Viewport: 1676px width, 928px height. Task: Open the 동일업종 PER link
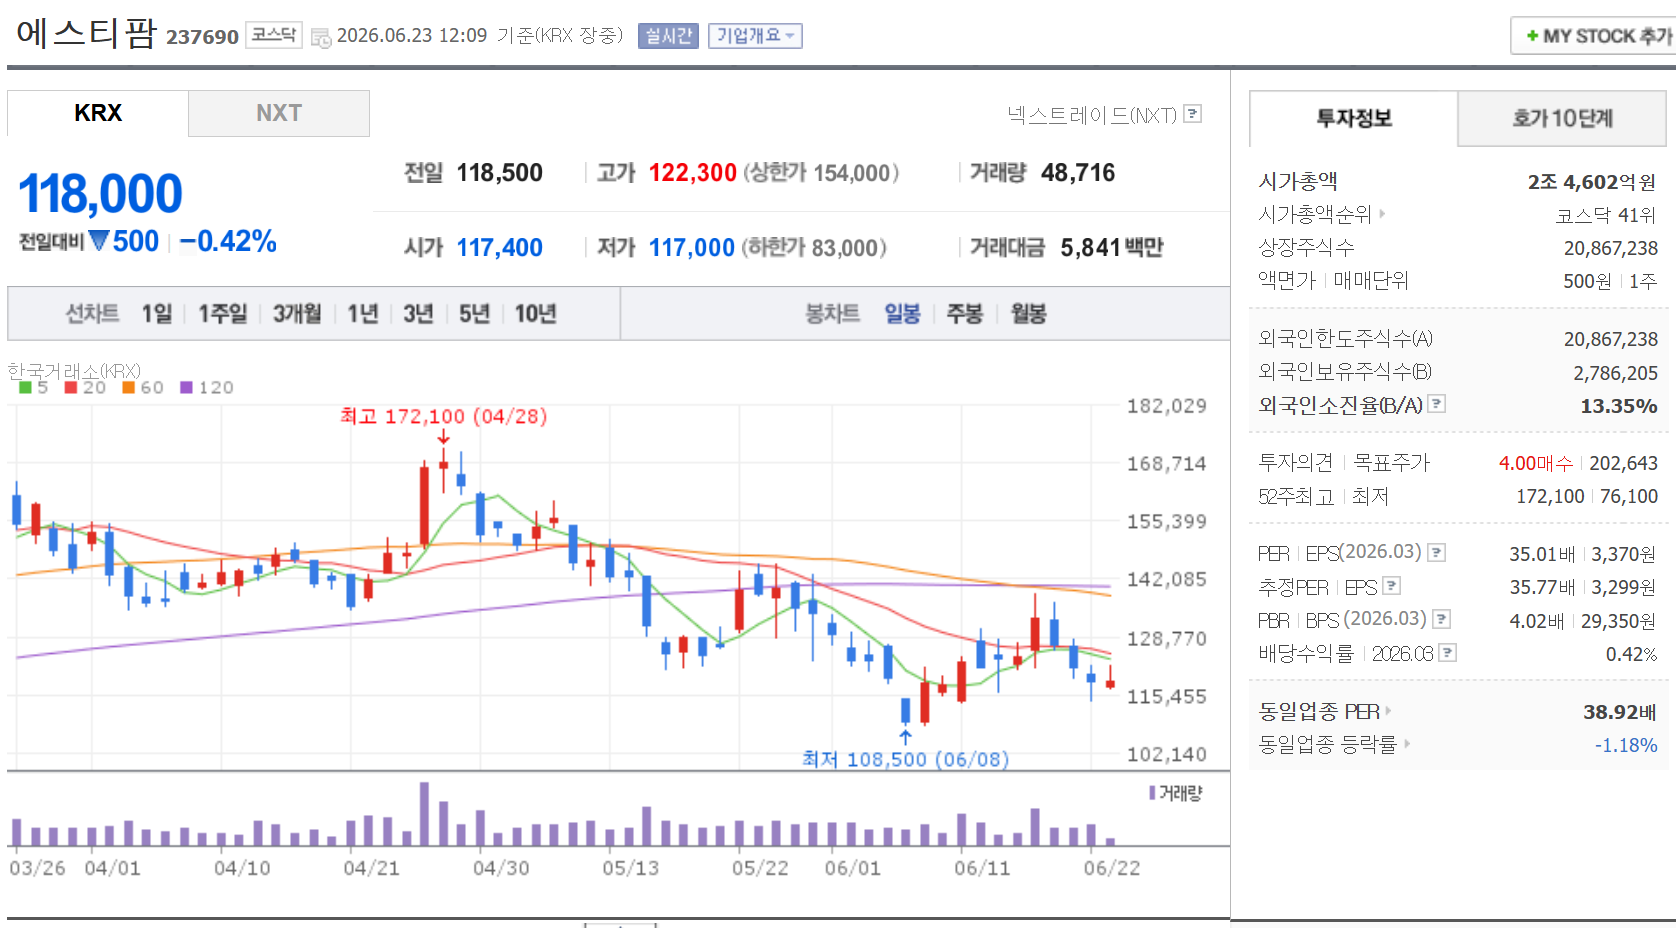point(1319,711)
